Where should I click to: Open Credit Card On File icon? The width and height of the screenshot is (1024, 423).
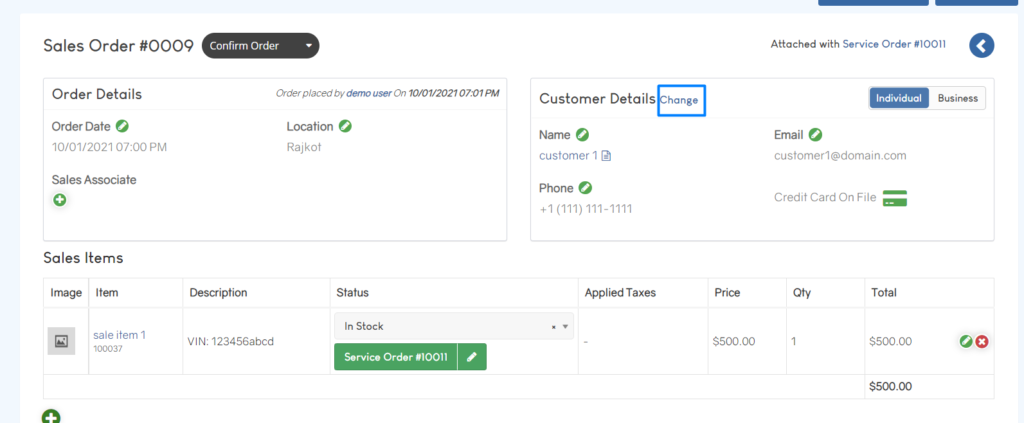[895, 198]
